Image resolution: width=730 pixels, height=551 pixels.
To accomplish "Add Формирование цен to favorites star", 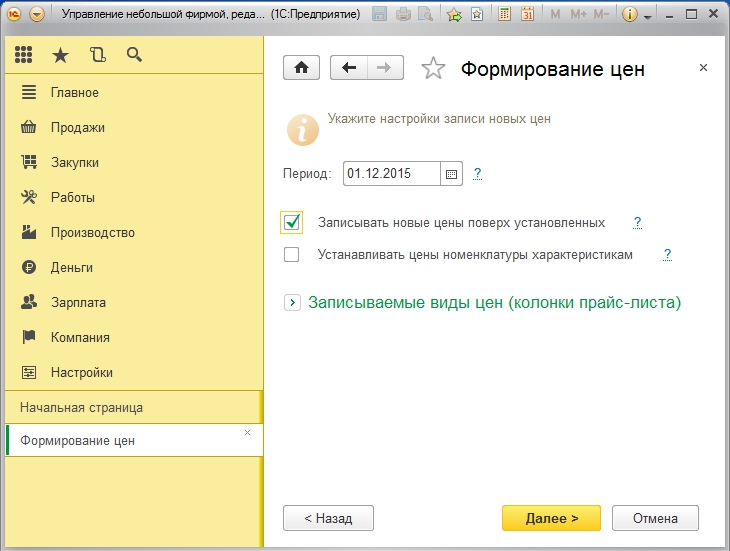I will pos(433,68).
